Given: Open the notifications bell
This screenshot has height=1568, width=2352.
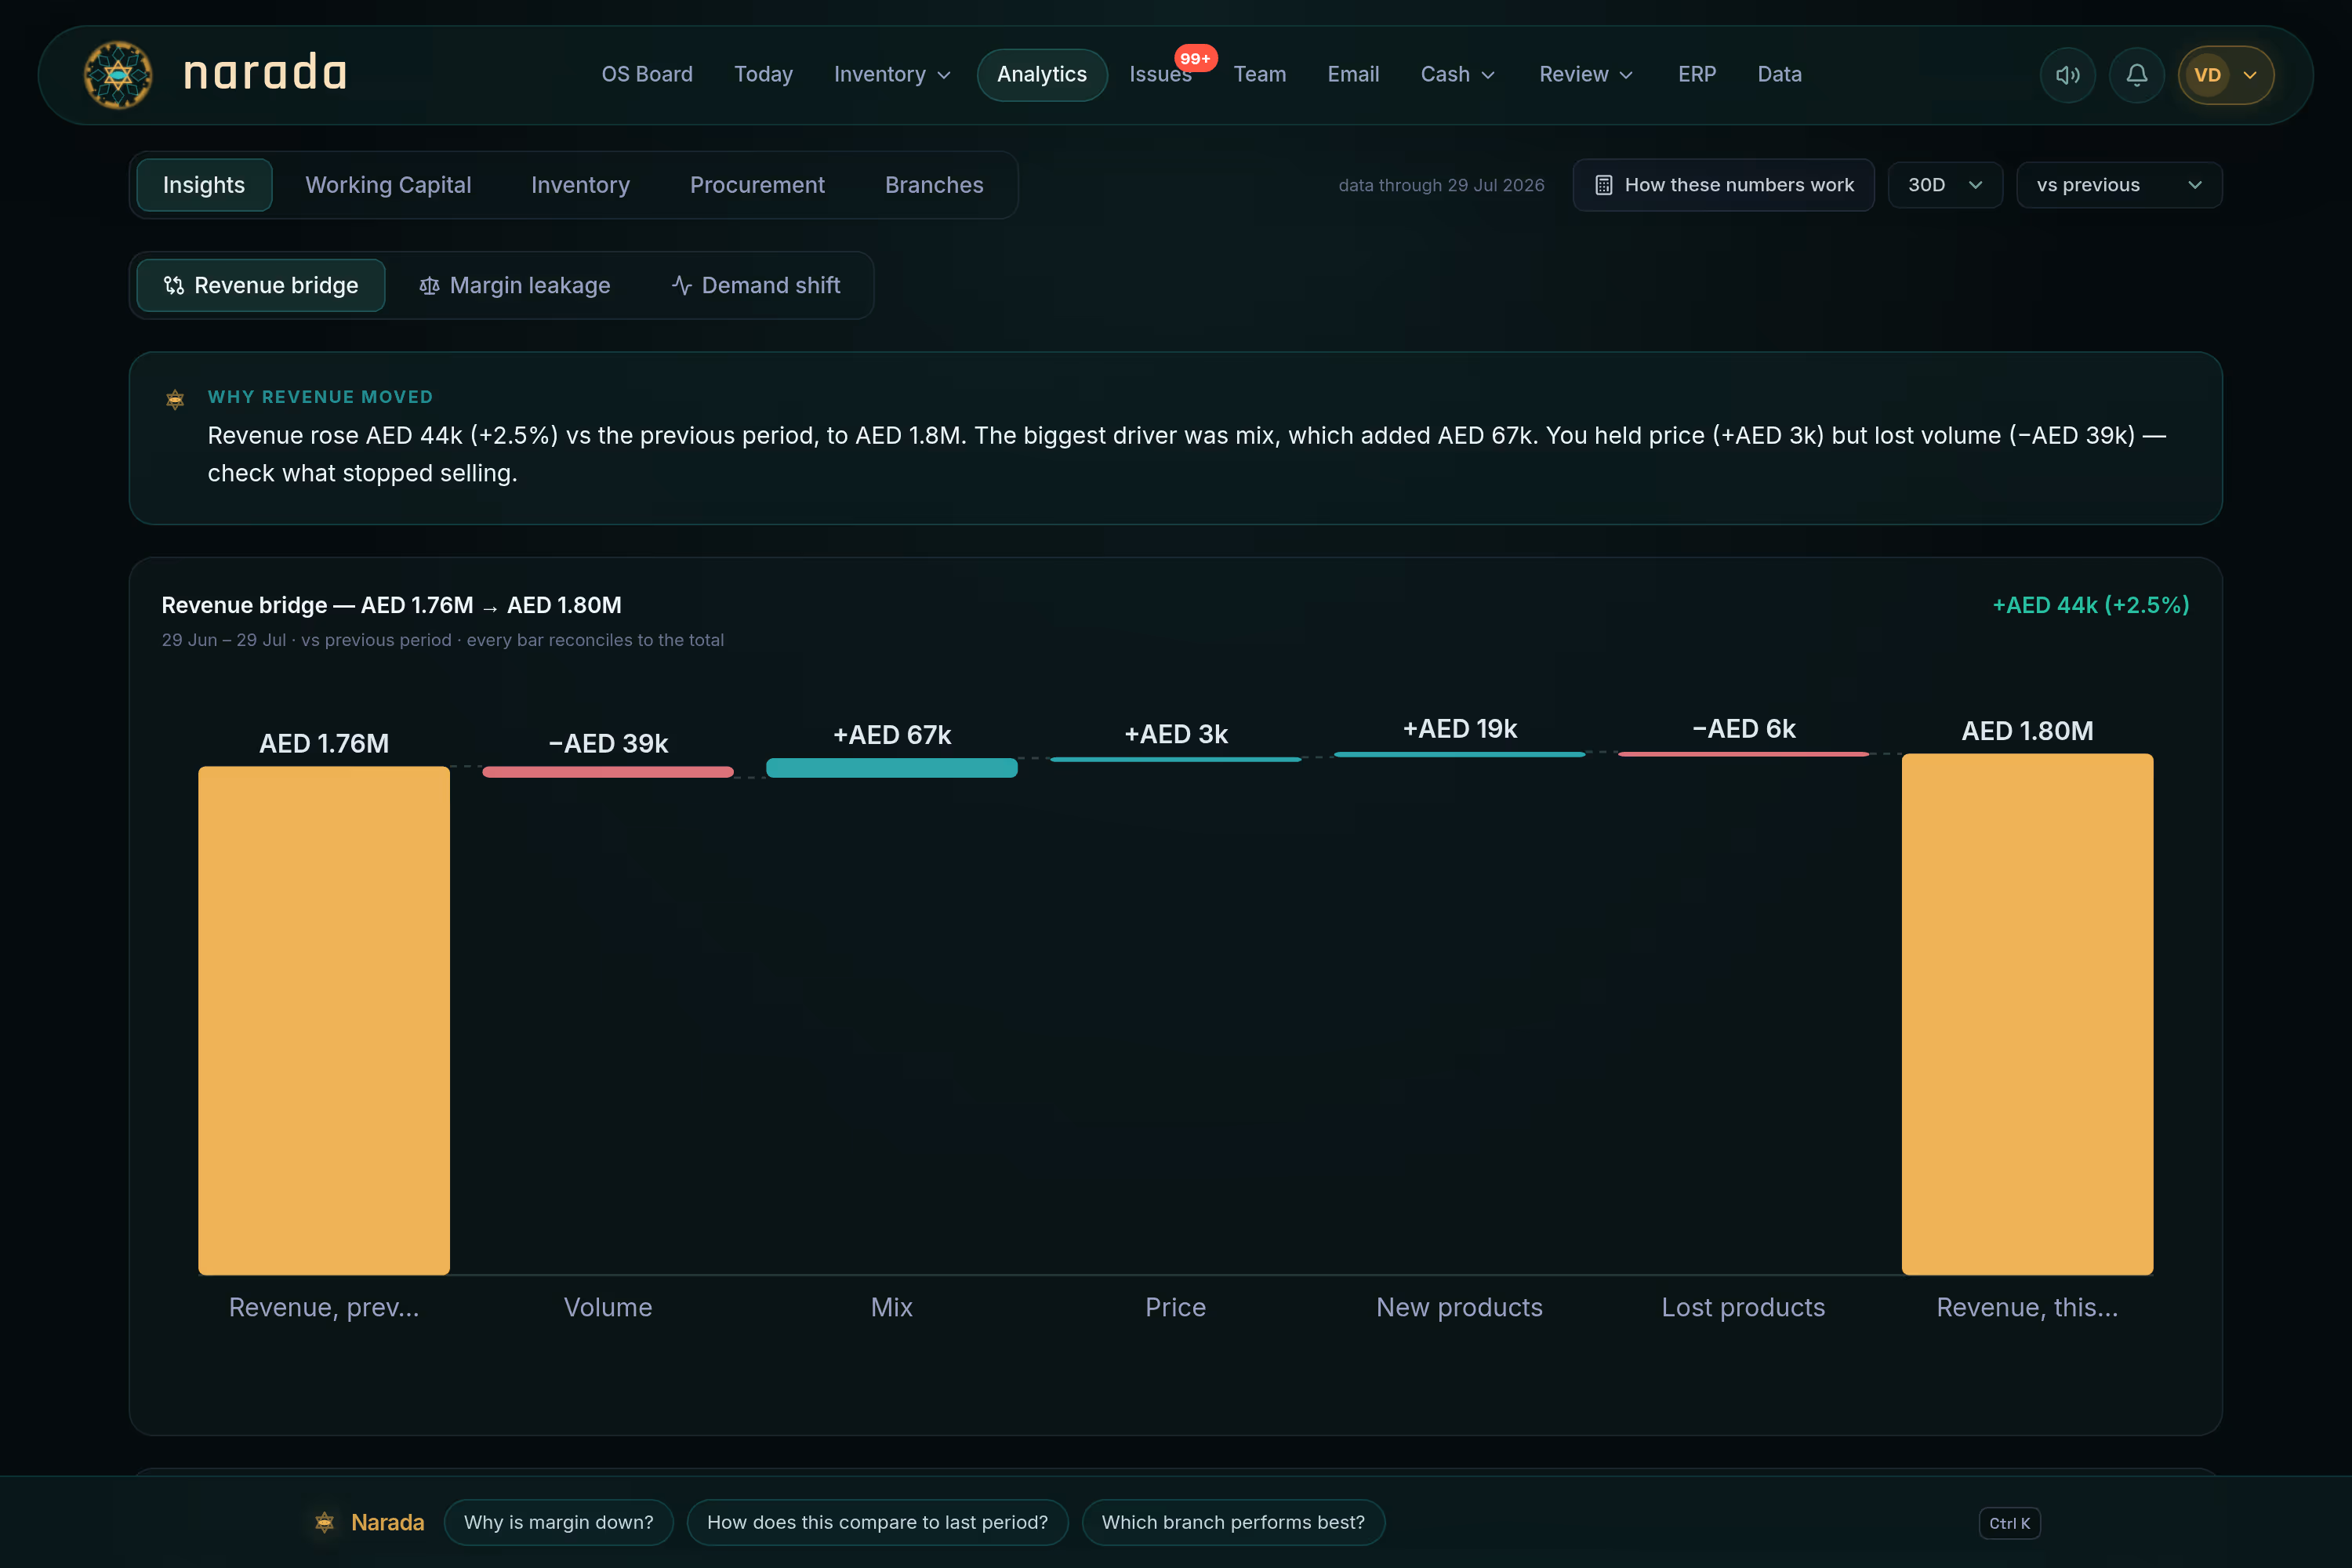Looking at the screenshot, I should pyautogui.click(x=2136, y=75).
